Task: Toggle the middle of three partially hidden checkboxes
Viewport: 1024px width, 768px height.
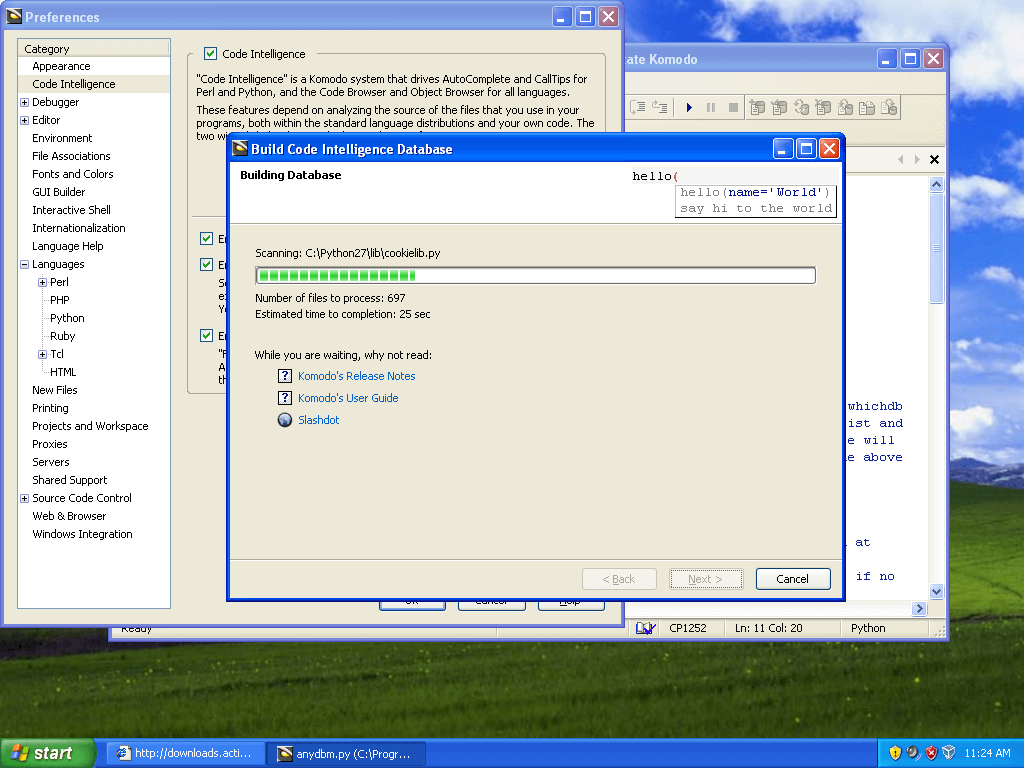Action: 206,264
